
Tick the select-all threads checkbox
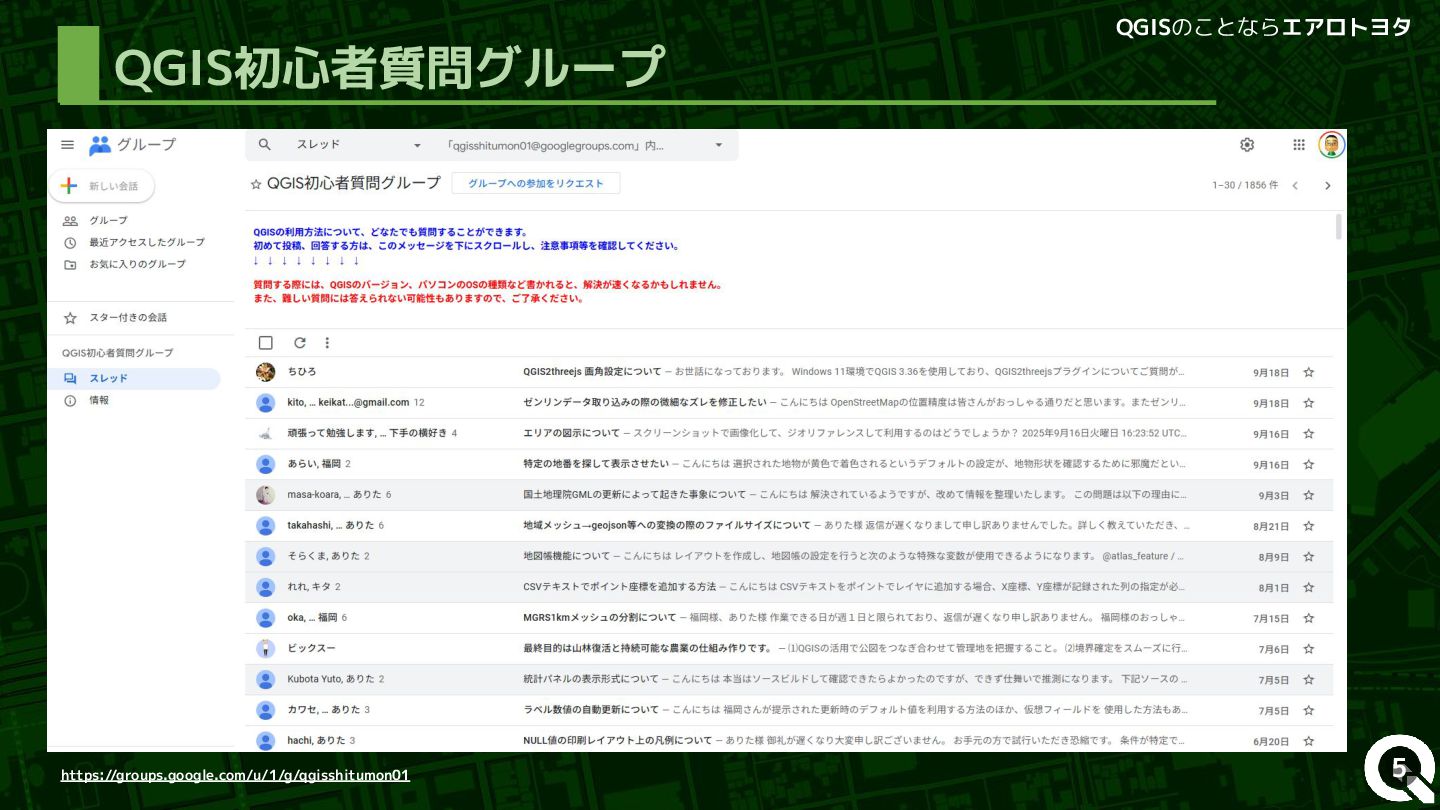pos(266,343)
